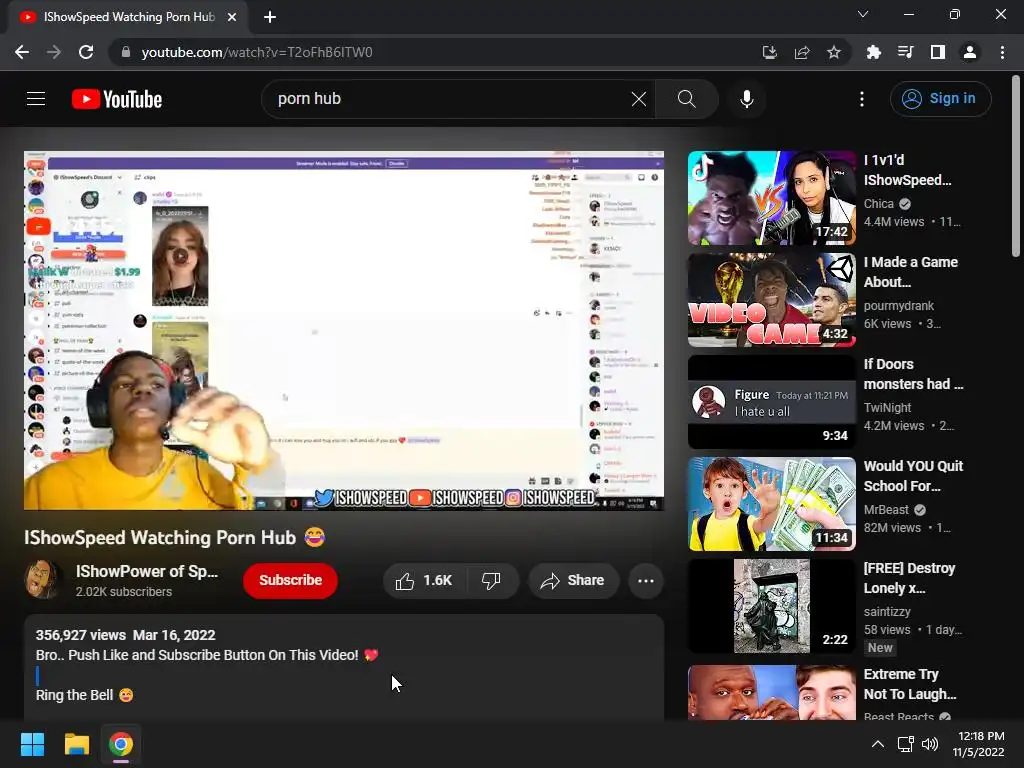
Task: Open Chrome three-dot menu
Action: point(1002,52)
